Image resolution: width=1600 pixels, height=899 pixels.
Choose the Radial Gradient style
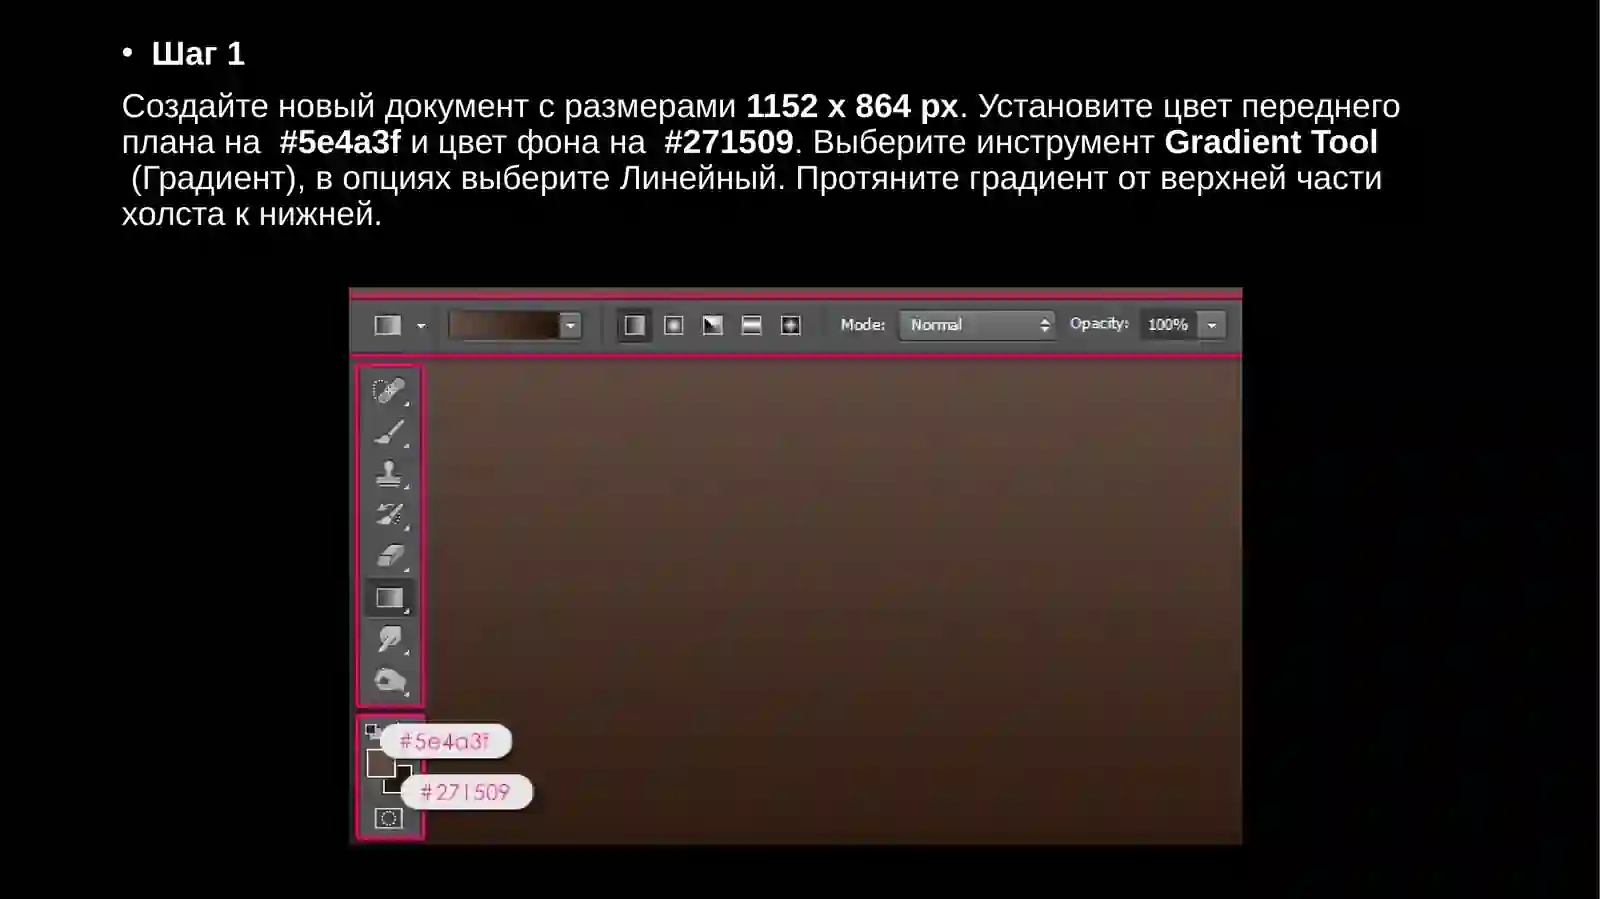coord(674,325)
